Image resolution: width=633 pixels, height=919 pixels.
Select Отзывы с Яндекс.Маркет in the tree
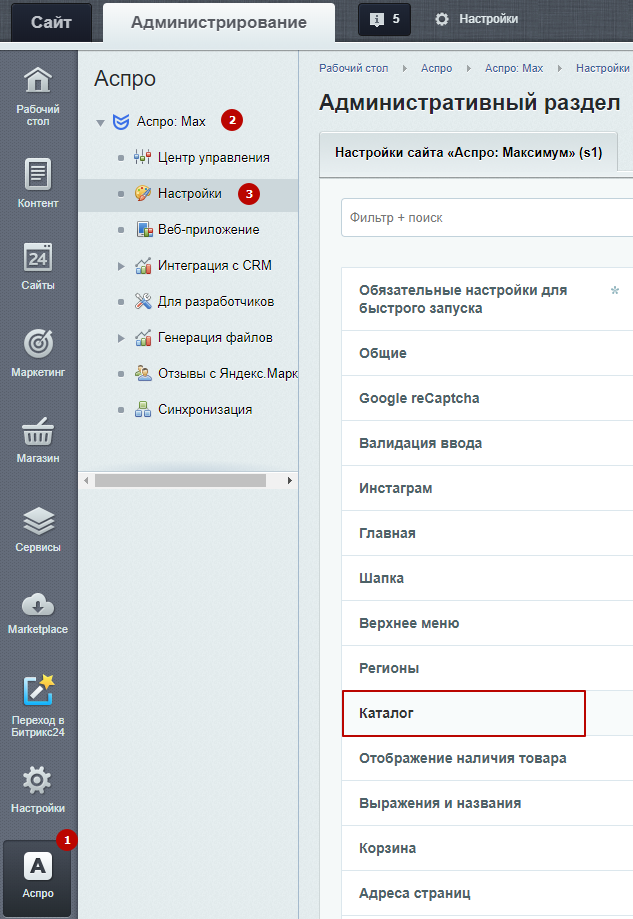[x=228, y=374]
